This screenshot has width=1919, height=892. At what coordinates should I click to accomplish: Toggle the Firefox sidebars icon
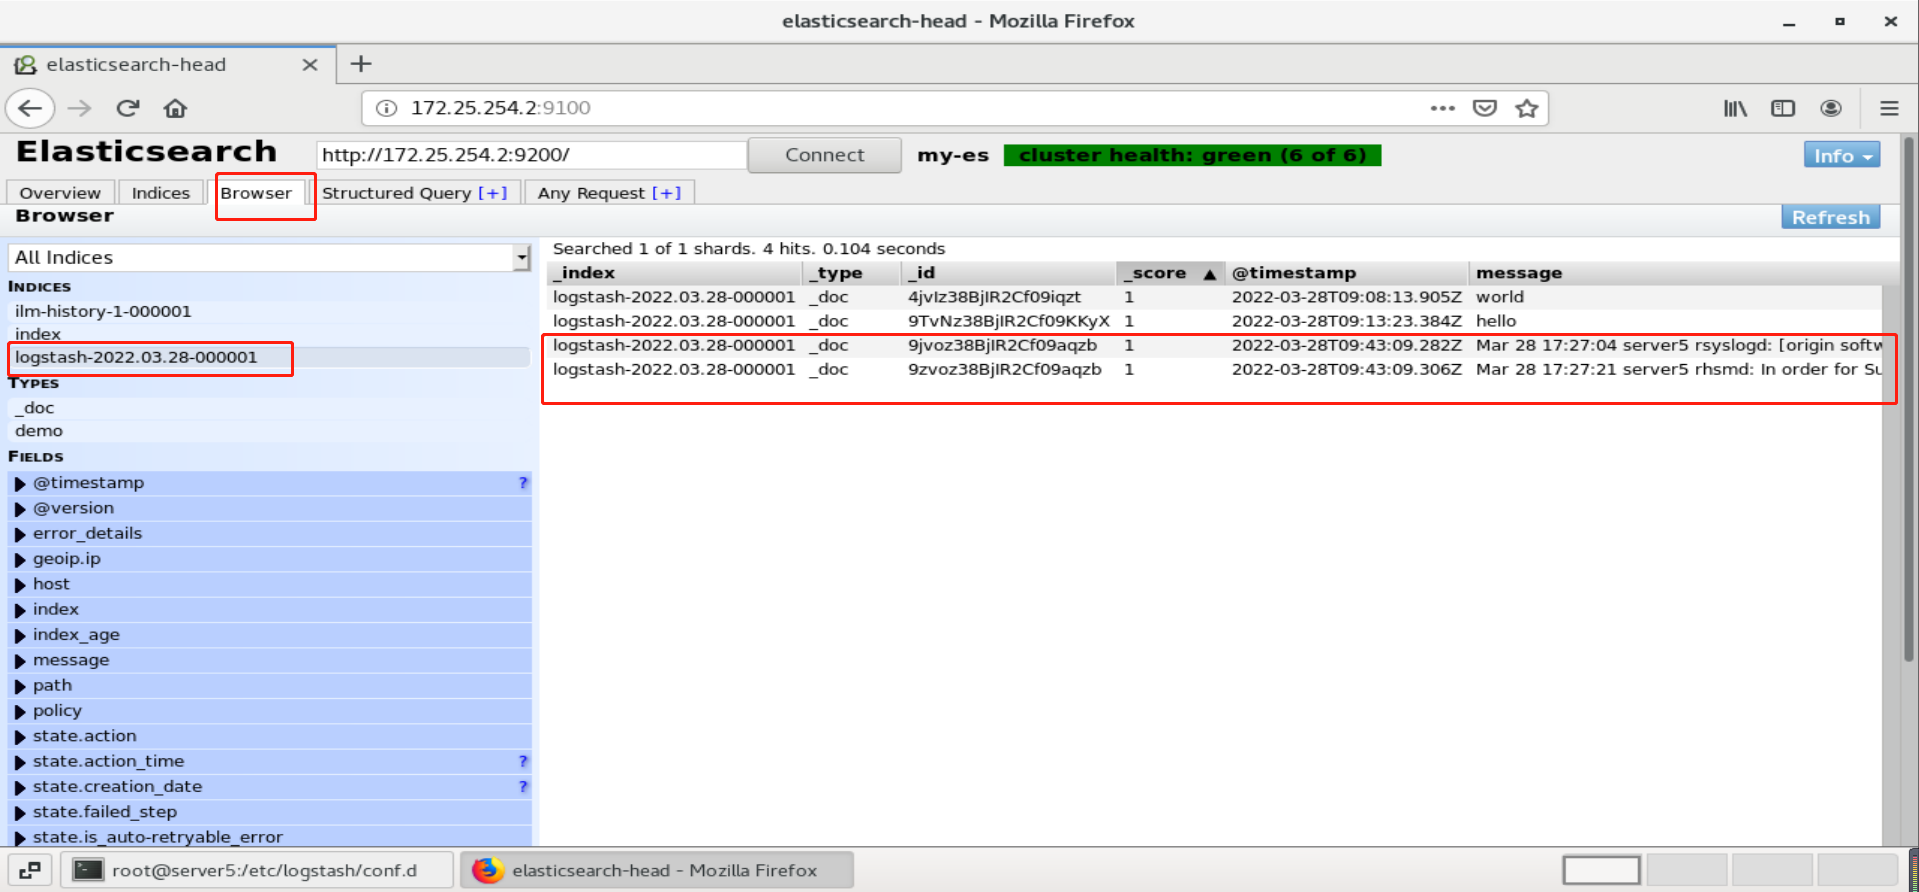[x=1783, y=108]
